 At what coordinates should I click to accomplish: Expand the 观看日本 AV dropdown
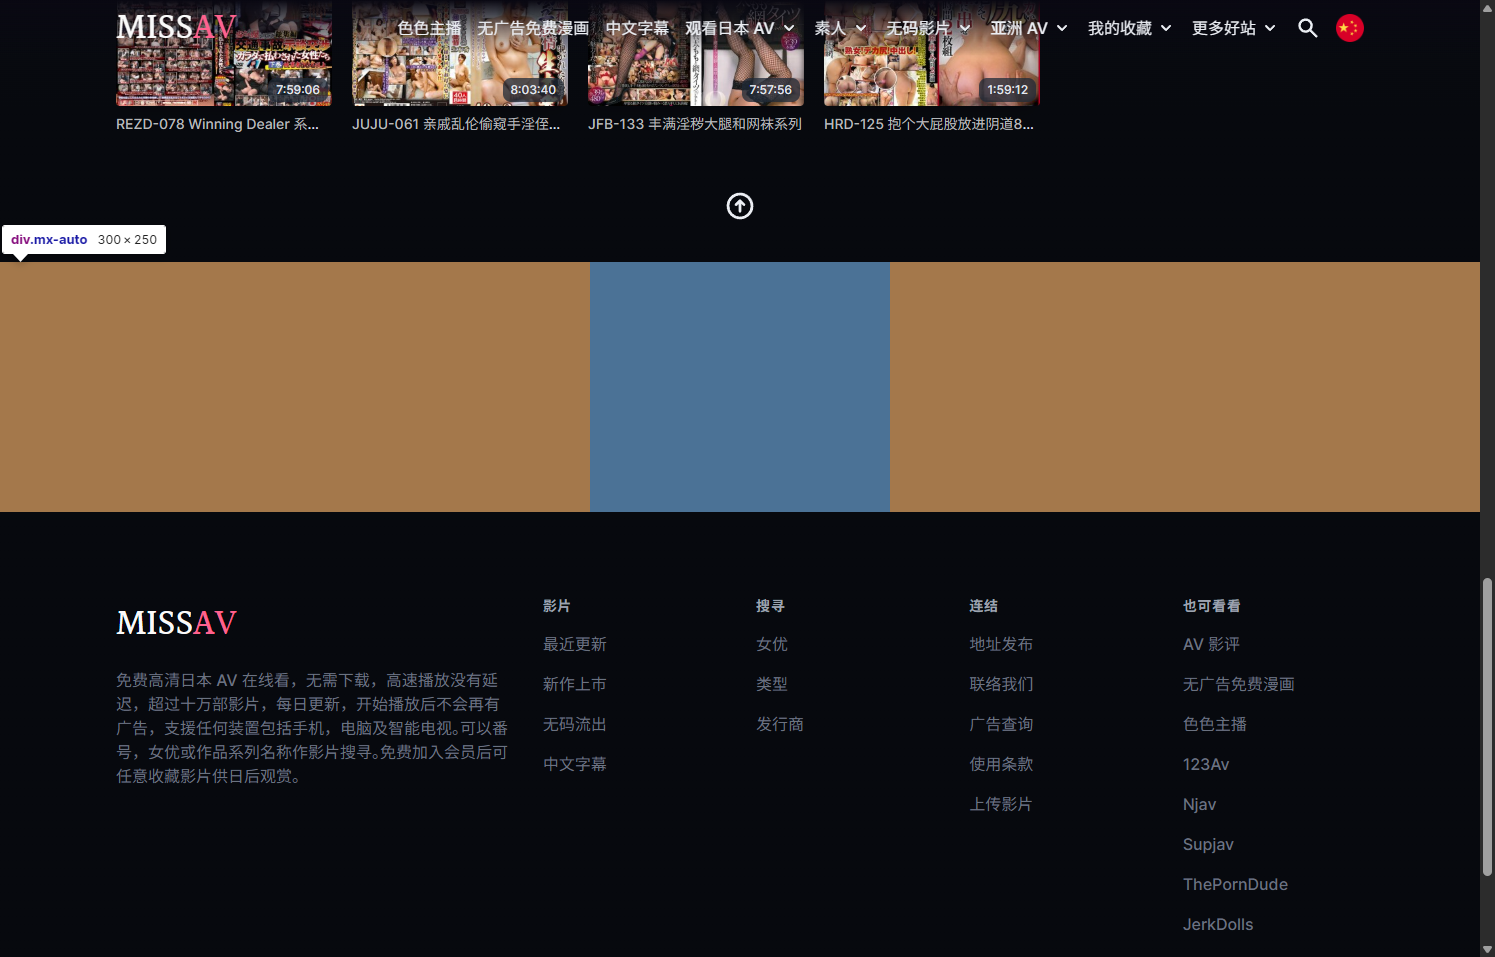click(x=740, y=28)
